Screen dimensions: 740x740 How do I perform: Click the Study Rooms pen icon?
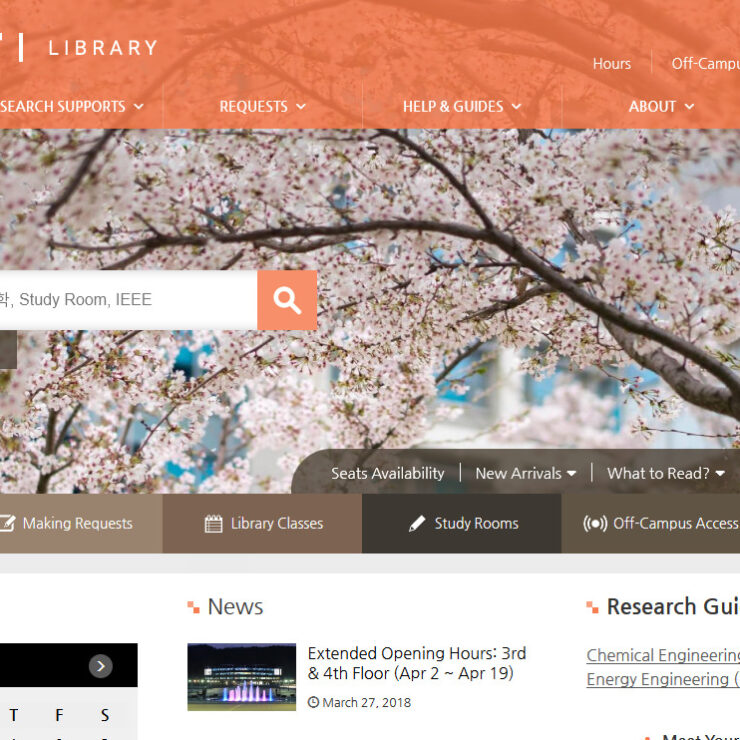click(417, 524)
